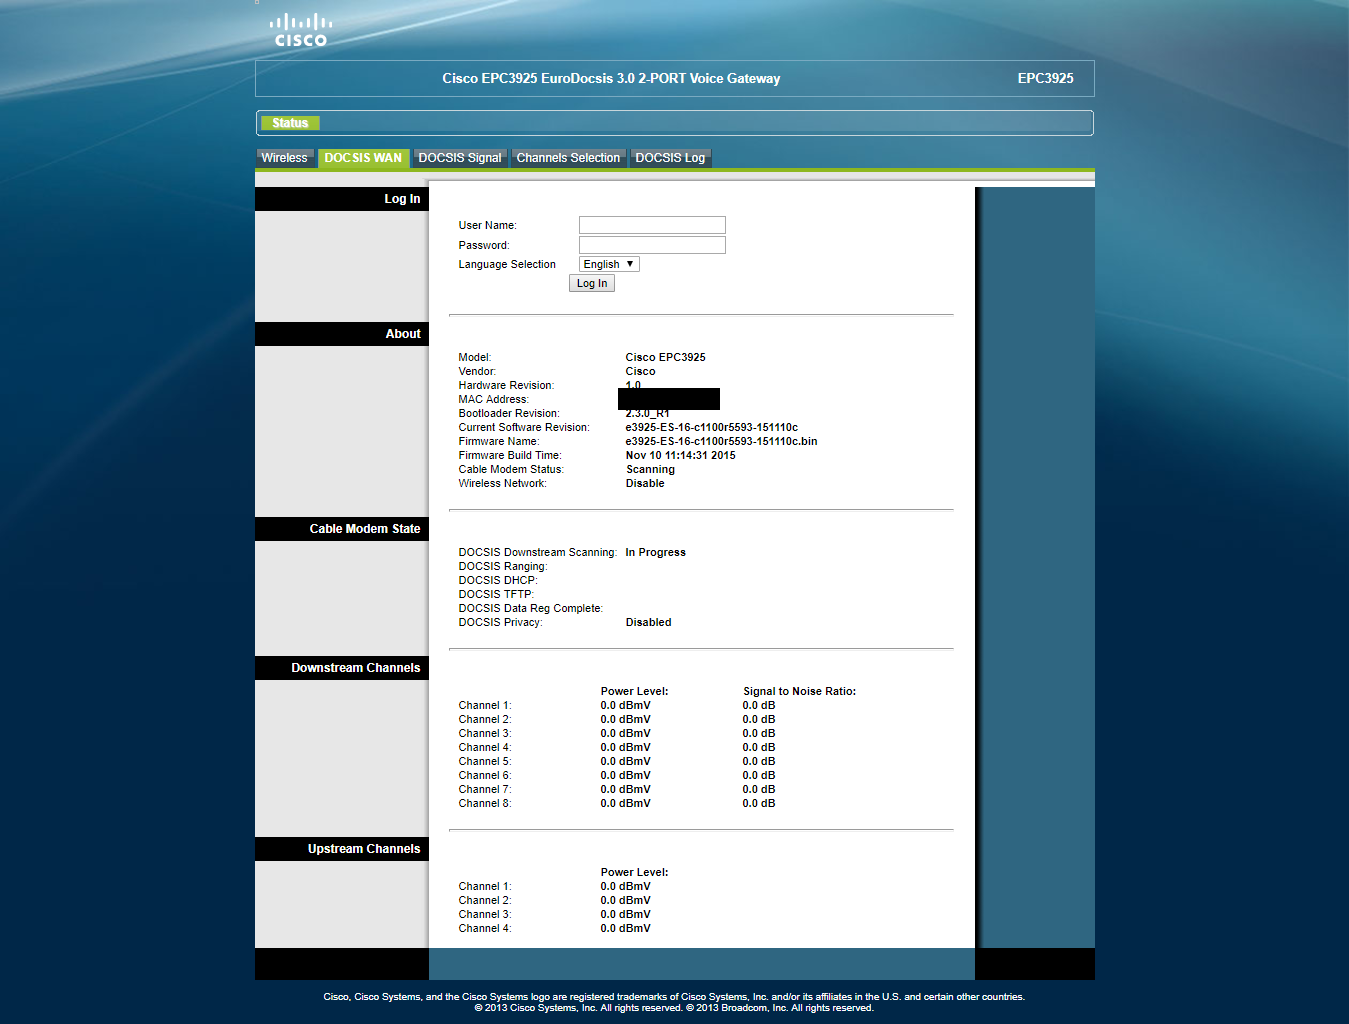
Task: Click the 'Upstream Channels' section header
Action: (x=342, y=849)
